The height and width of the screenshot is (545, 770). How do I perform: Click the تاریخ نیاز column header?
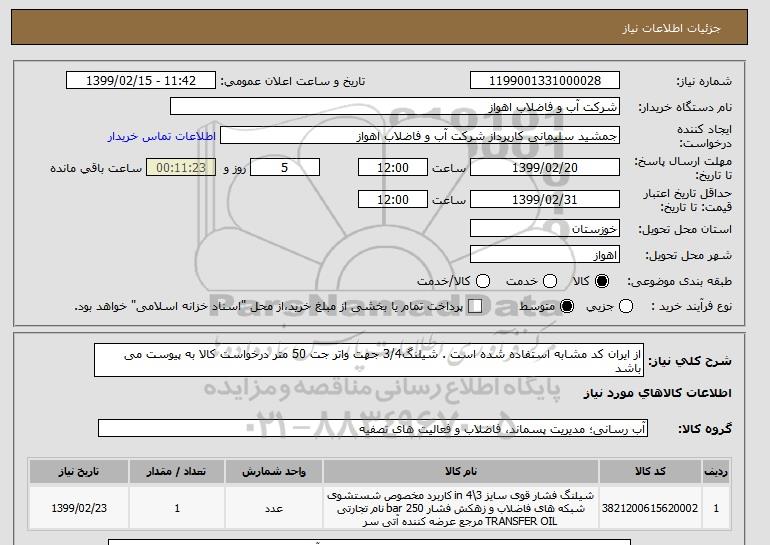[79, 471]
